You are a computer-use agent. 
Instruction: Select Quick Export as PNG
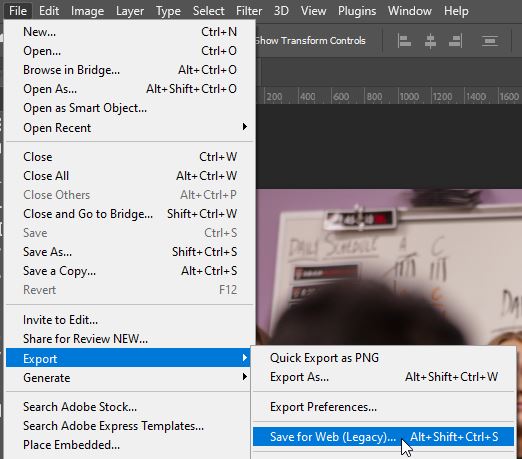tap(383, 358)
